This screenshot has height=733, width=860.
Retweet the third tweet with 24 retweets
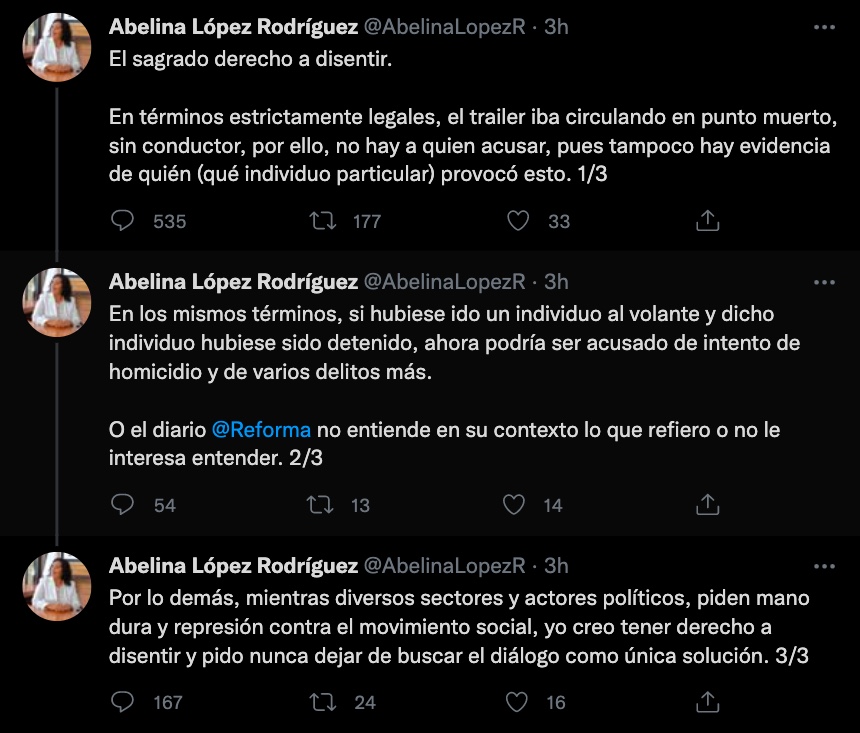pos(324,702)
